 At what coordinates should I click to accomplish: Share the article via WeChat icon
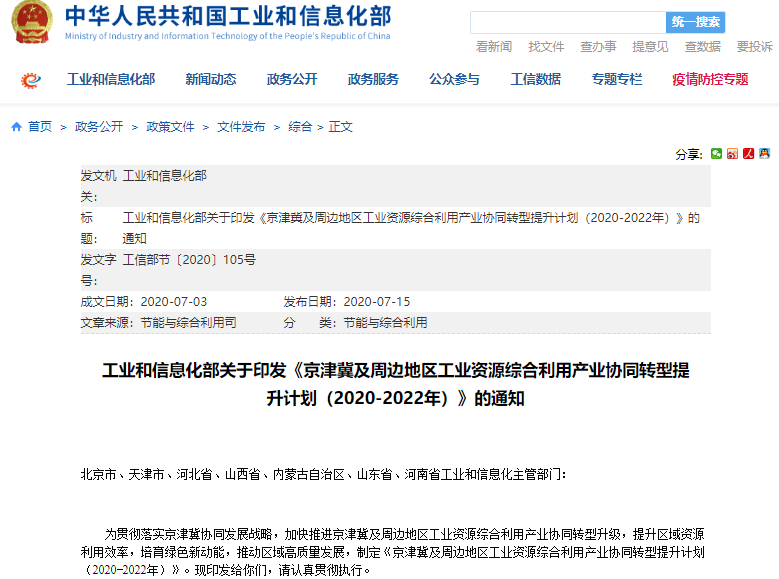click(716, 153)
